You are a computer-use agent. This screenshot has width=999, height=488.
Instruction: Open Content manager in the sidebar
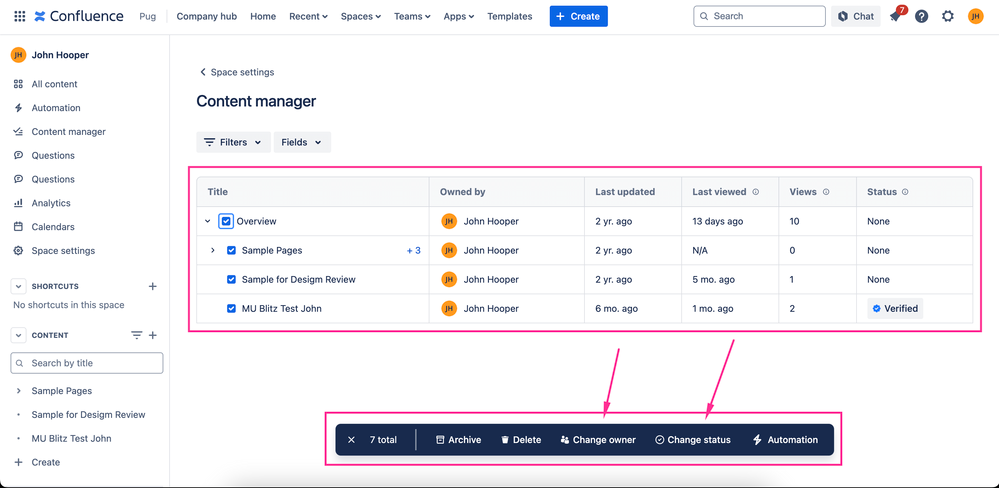pyautogui.click(x=69, y=132)
